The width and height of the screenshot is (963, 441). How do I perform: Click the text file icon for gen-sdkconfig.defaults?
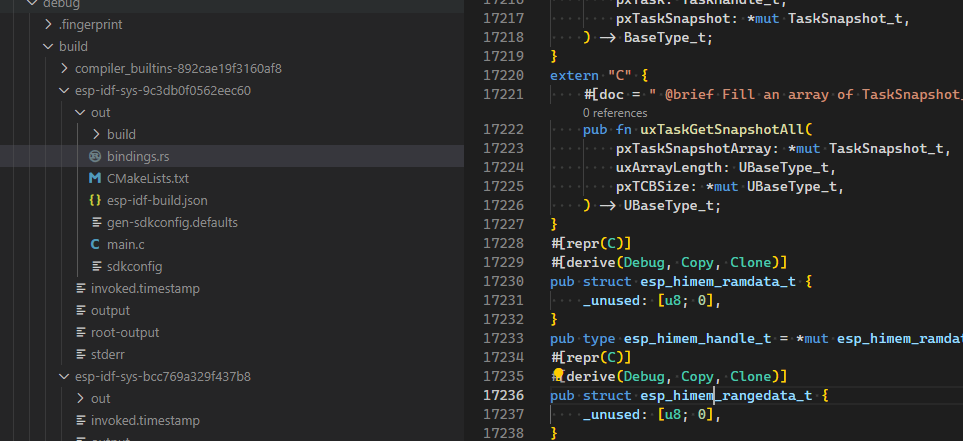coord(96,222)
